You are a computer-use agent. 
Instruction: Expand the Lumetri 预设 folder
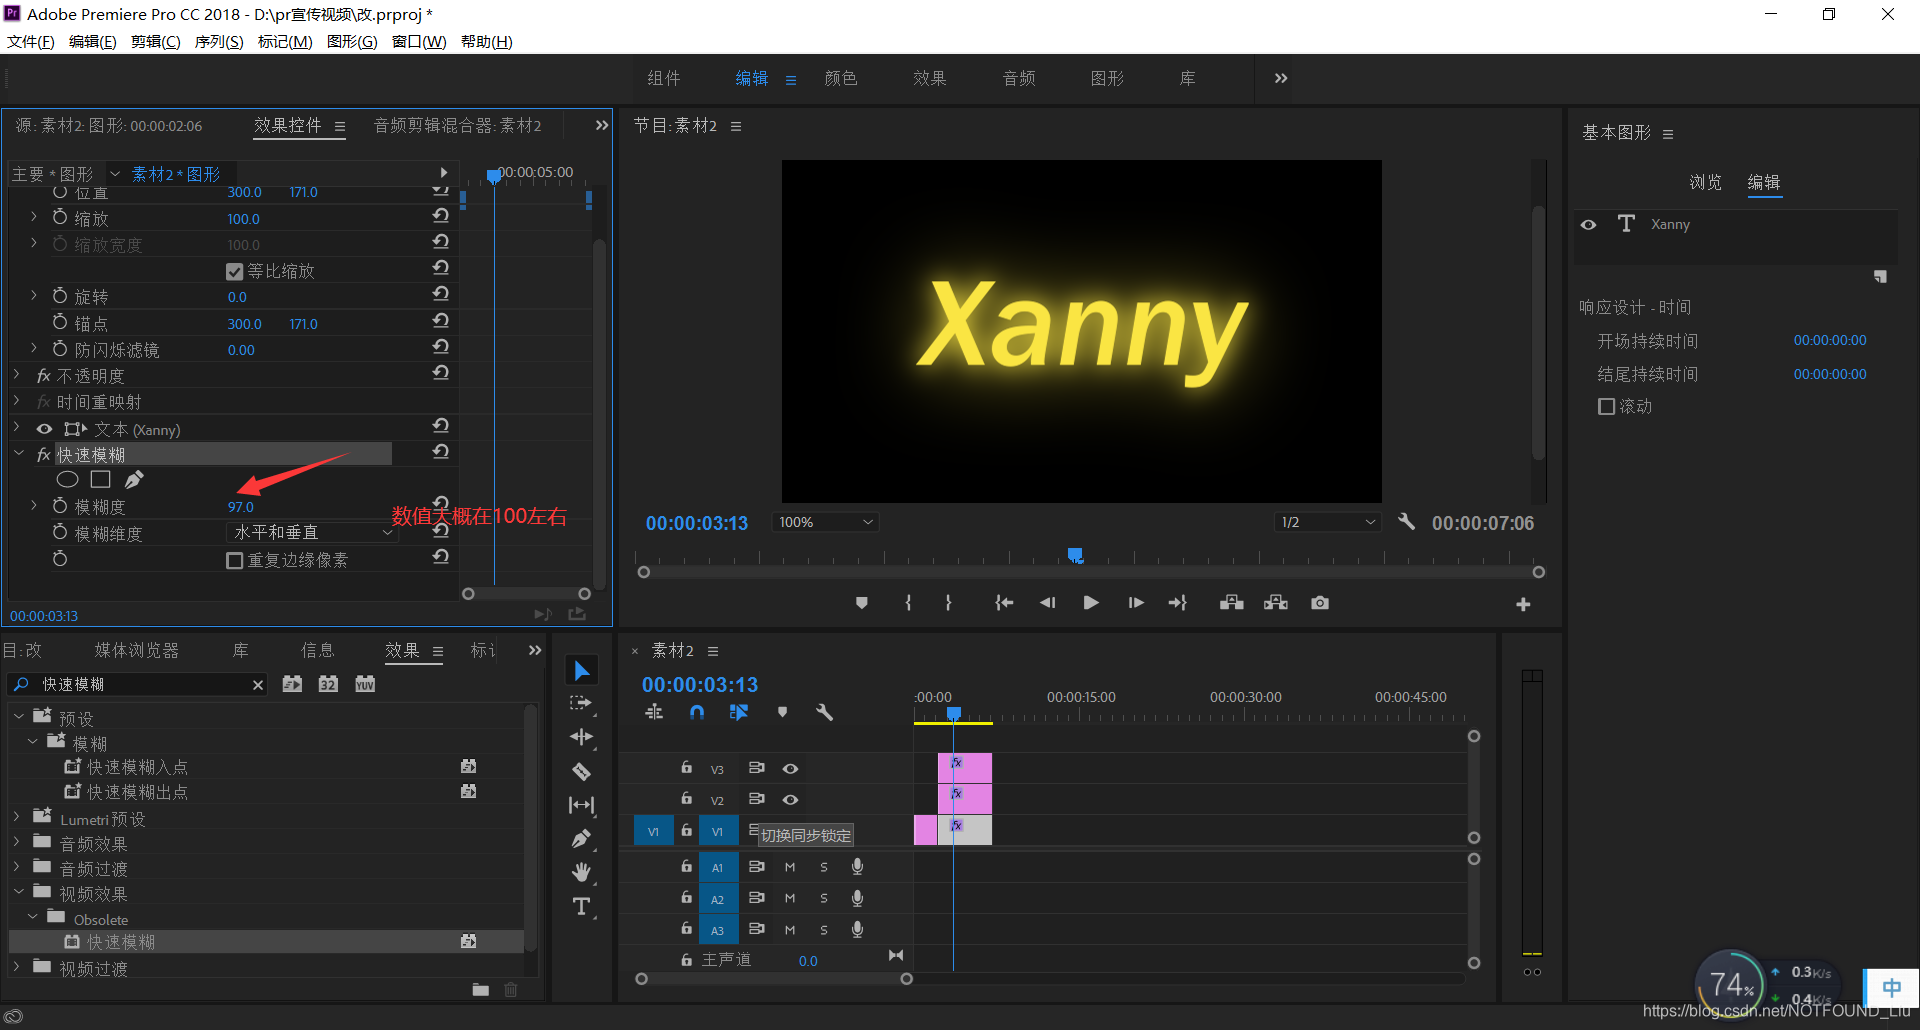tap(17, 817)
